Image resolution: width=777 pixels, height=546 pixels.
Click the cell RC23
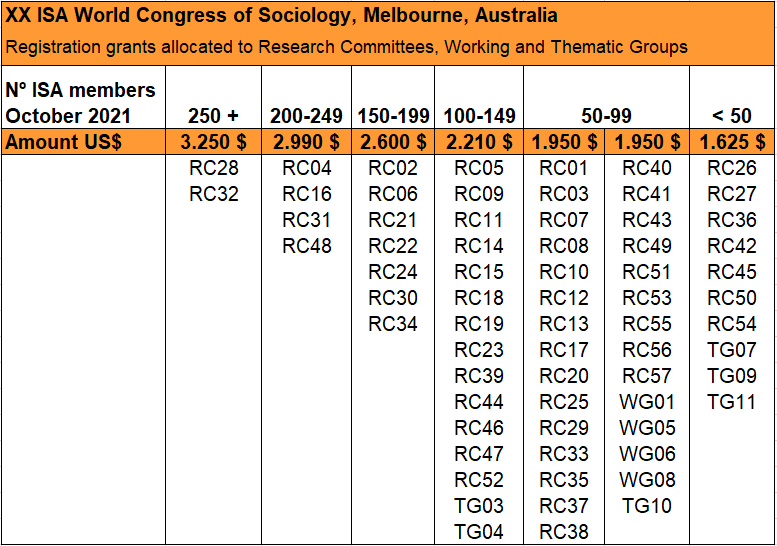(479, 350)
